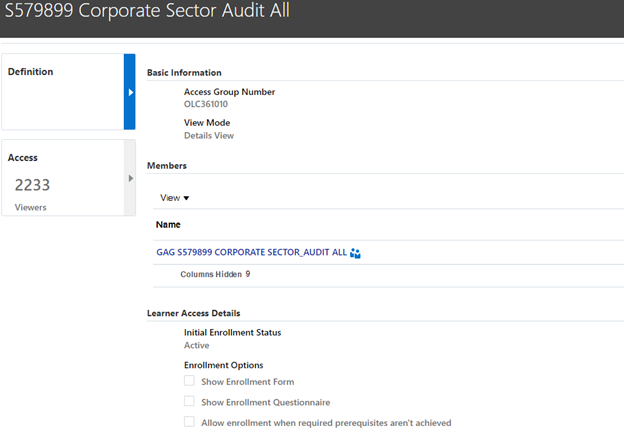Click the Basic Information section heading

click(184, 72)
